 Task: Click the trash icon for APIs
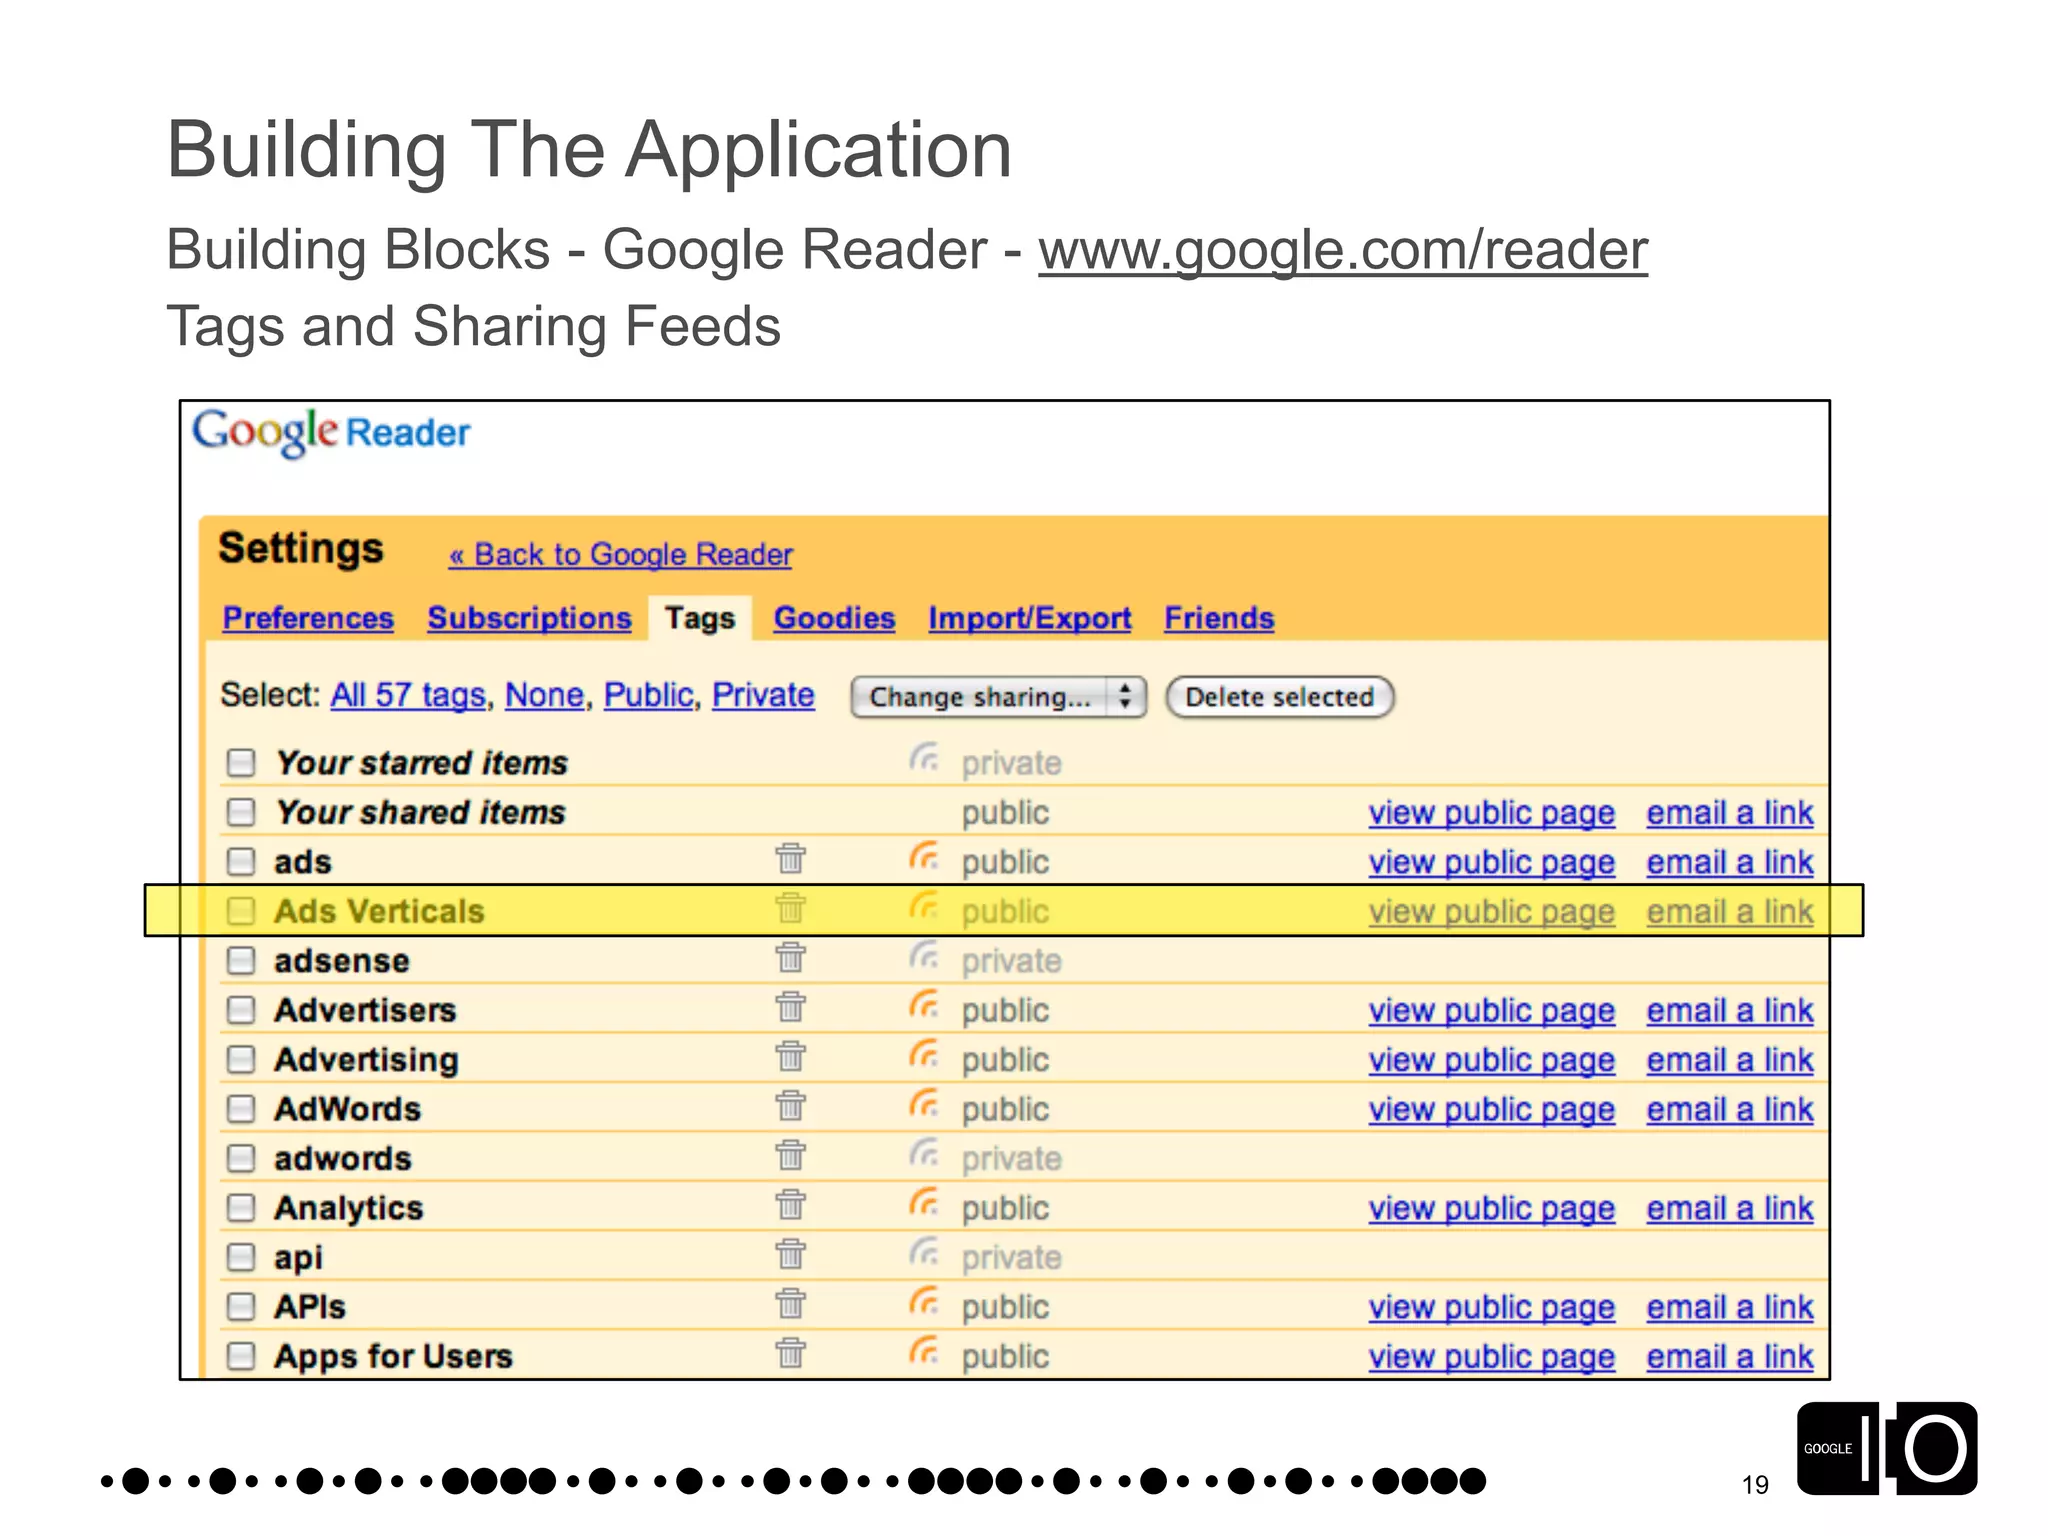pyautogui.click(x=790, y=1304)
